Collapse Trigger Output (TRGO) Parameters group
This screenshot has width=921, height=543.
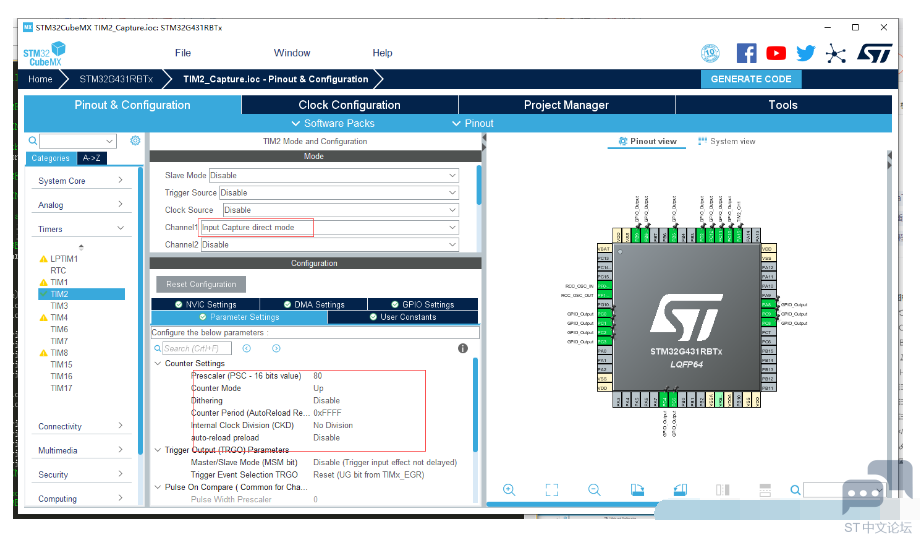click(x=157, y=450)
